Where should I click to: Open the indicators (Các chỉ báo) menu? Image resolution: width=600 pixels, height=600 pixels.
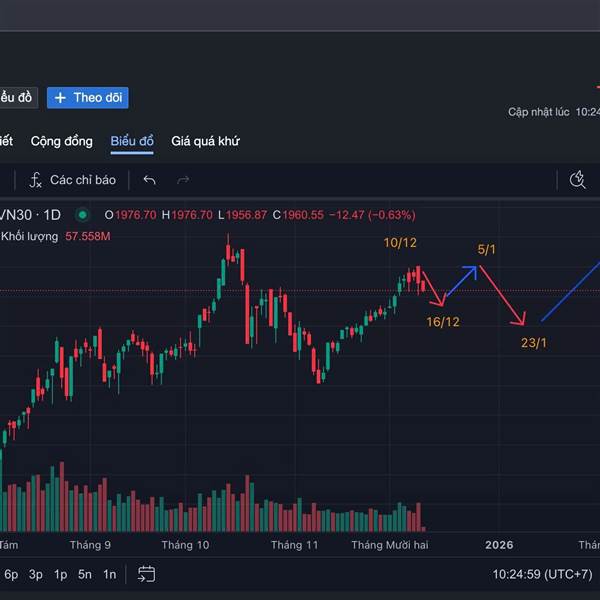[72, 180]
